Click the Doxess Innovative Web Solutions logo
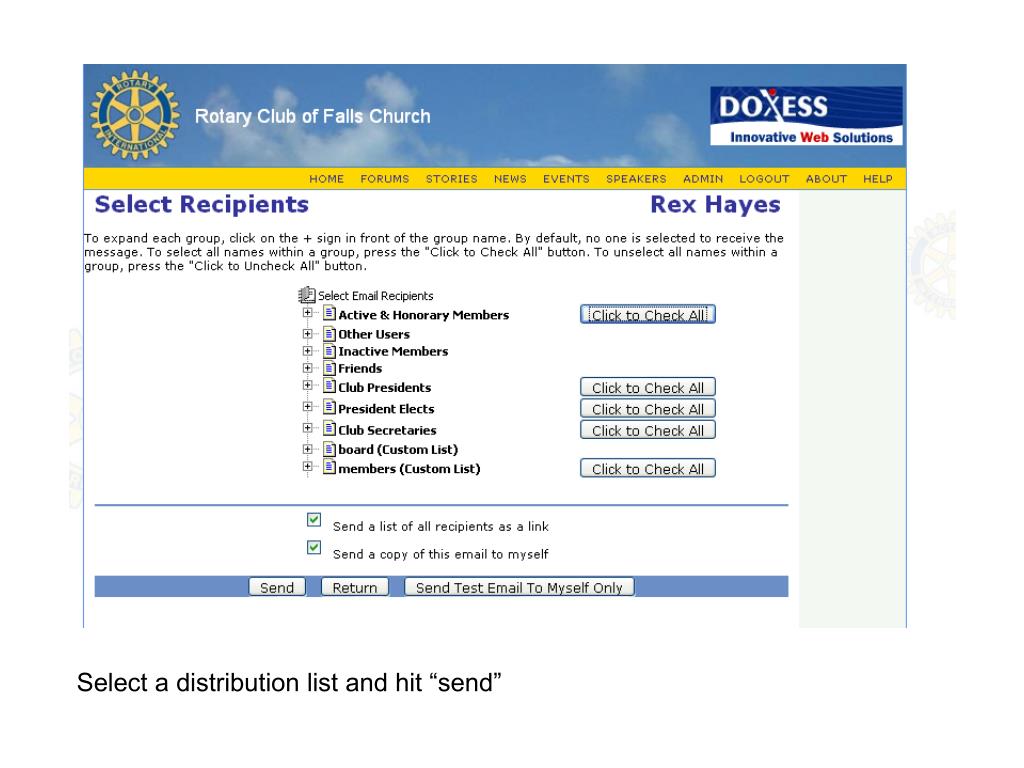Viewport: 1024px width, 768px height. click(807, 116)
